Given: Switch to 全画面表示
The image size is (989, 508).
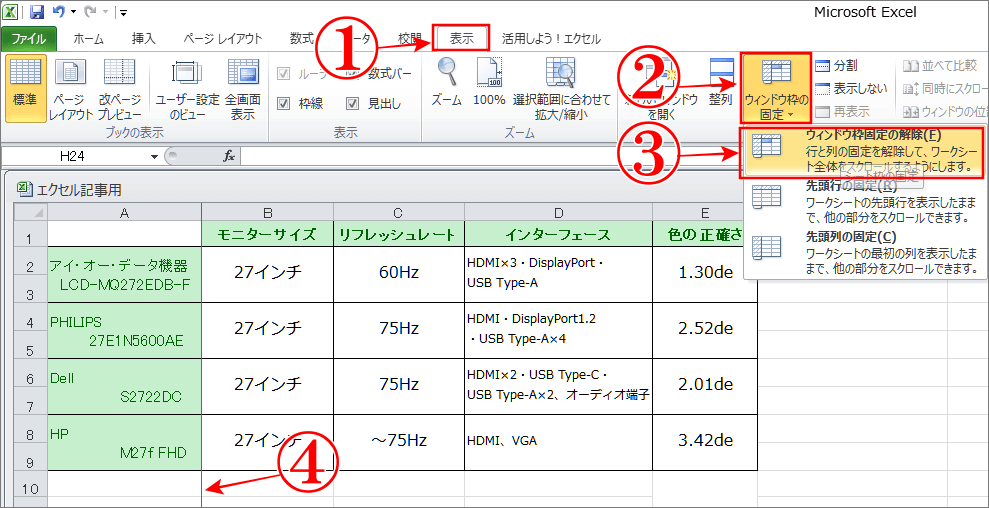Looking at the screenshot, I should click(x=243, y=88).
